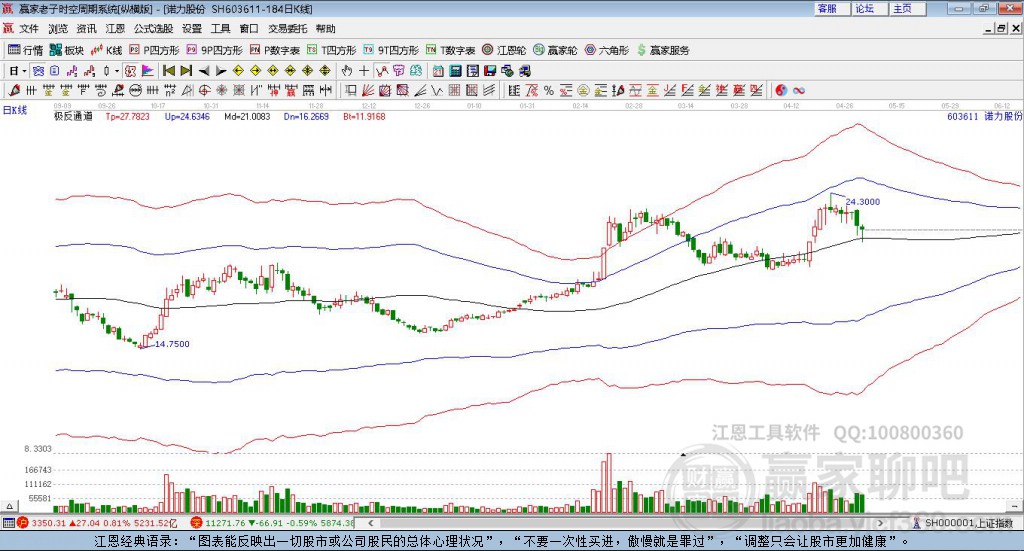Screen dimensions: 1024x551
Task: Click the Tp=27.7823 value
Action: tap(127, 116)
